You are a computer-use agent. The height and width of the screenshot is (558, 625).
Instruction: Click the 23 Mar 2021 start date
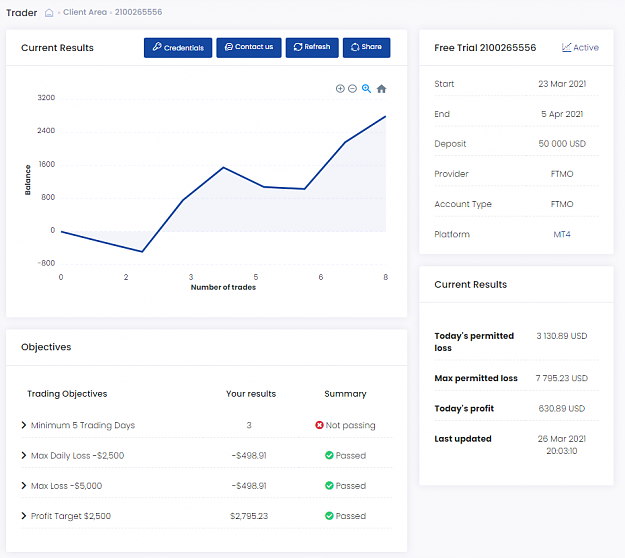click(562, 84)
